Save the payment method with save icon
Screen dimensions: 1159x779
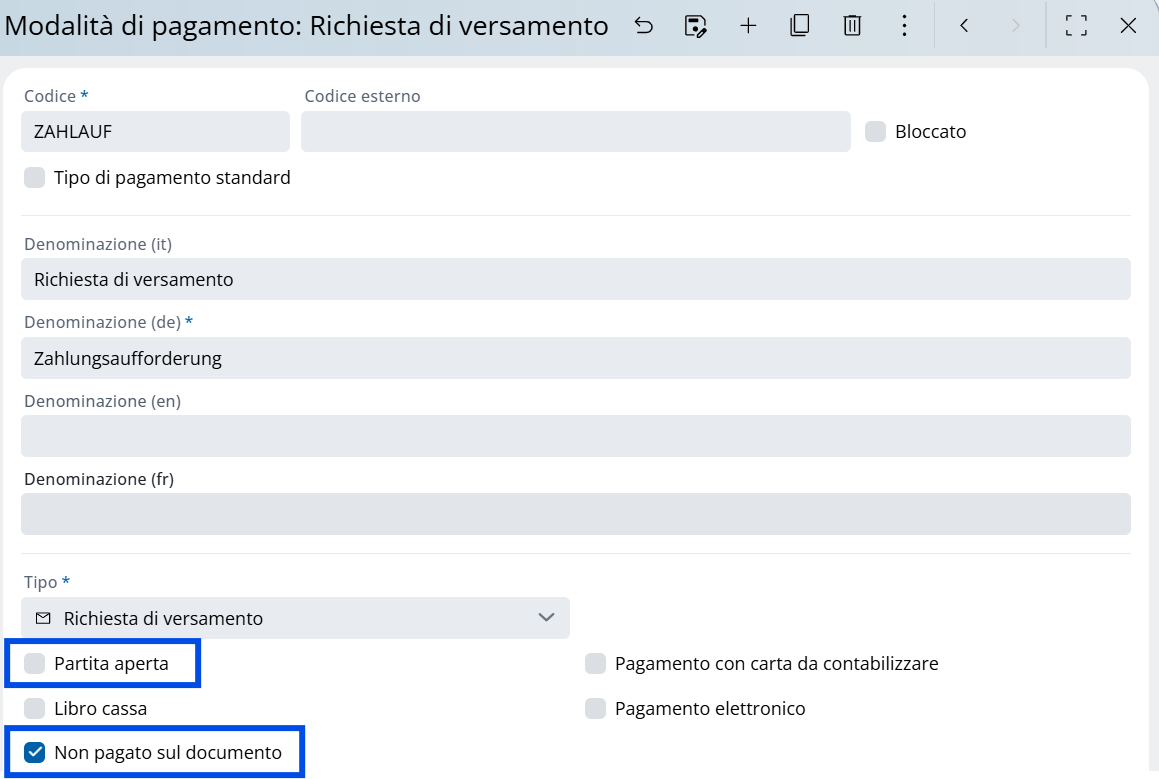[695, 26]
